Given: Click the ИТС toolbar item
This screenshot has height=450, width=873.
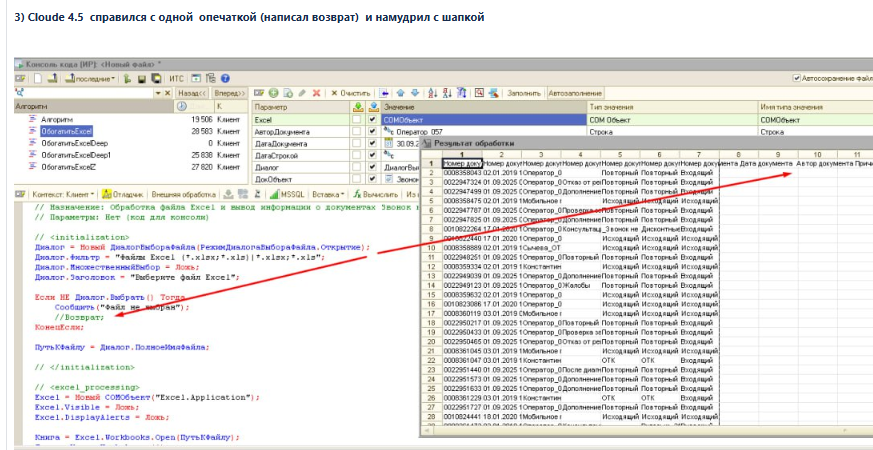Looking at the screenshot, I should (x=176, y=79).
